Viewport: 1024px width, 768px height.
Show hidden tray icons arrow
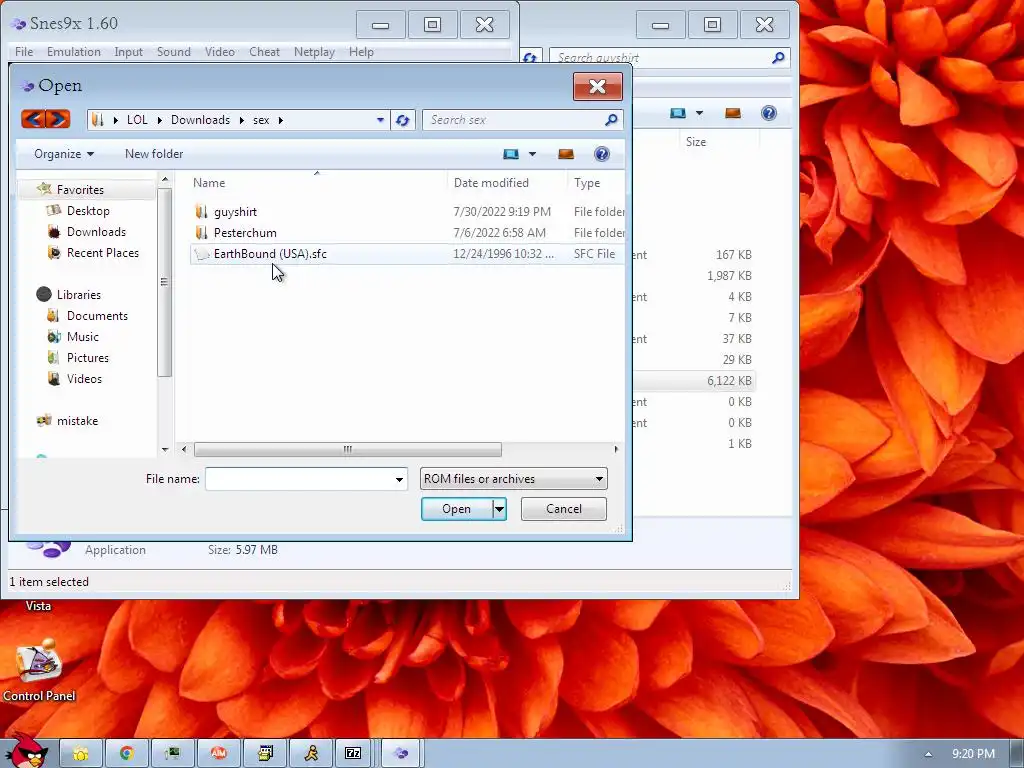tap(928, 754)
